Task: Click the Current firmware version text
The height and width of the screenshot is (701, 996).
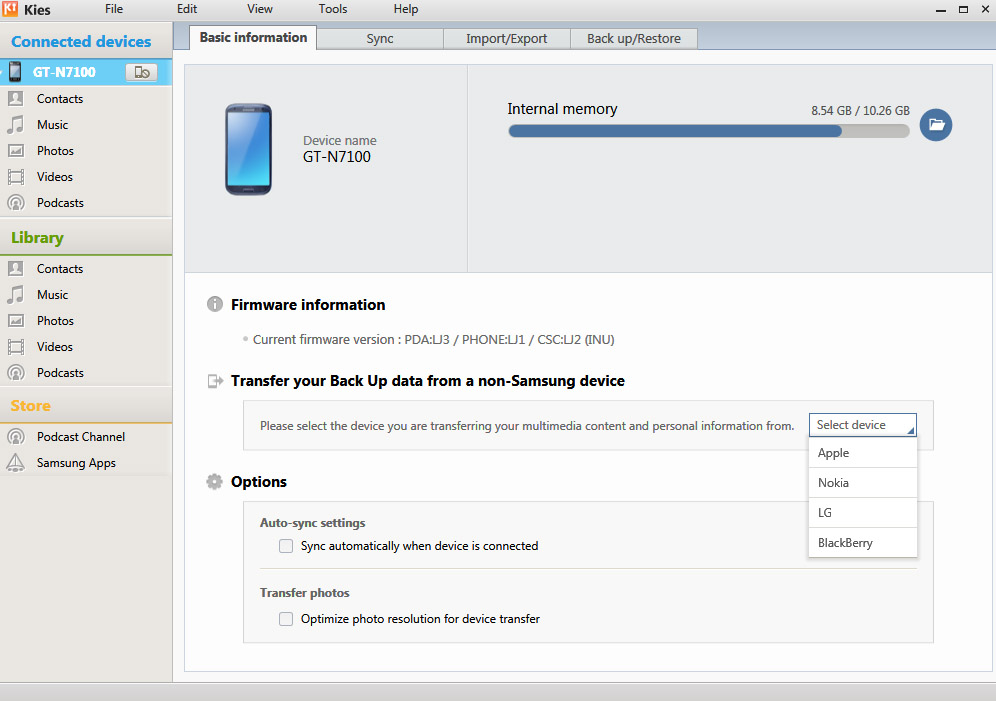Action: (x=433, y=340)
